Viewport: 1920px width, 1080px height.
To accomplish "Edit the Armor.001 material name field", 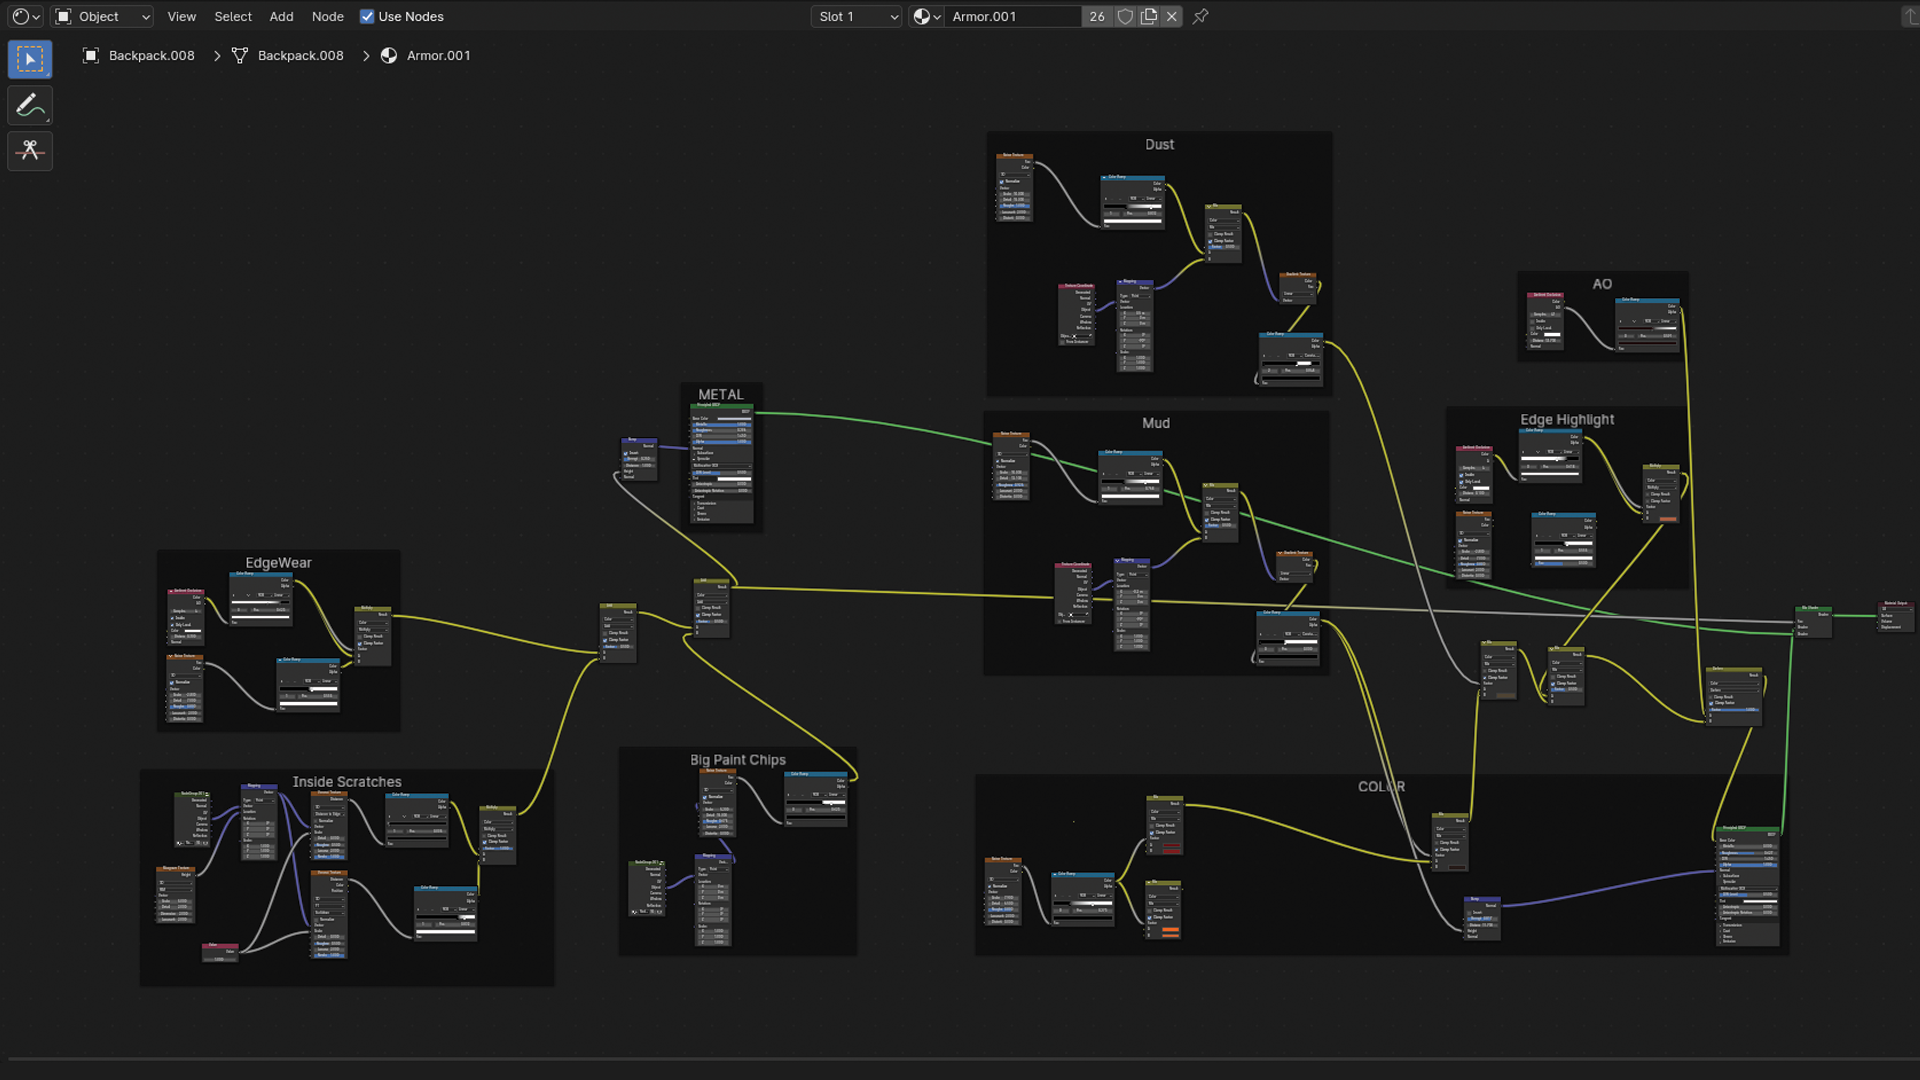I will [1010, 16].
